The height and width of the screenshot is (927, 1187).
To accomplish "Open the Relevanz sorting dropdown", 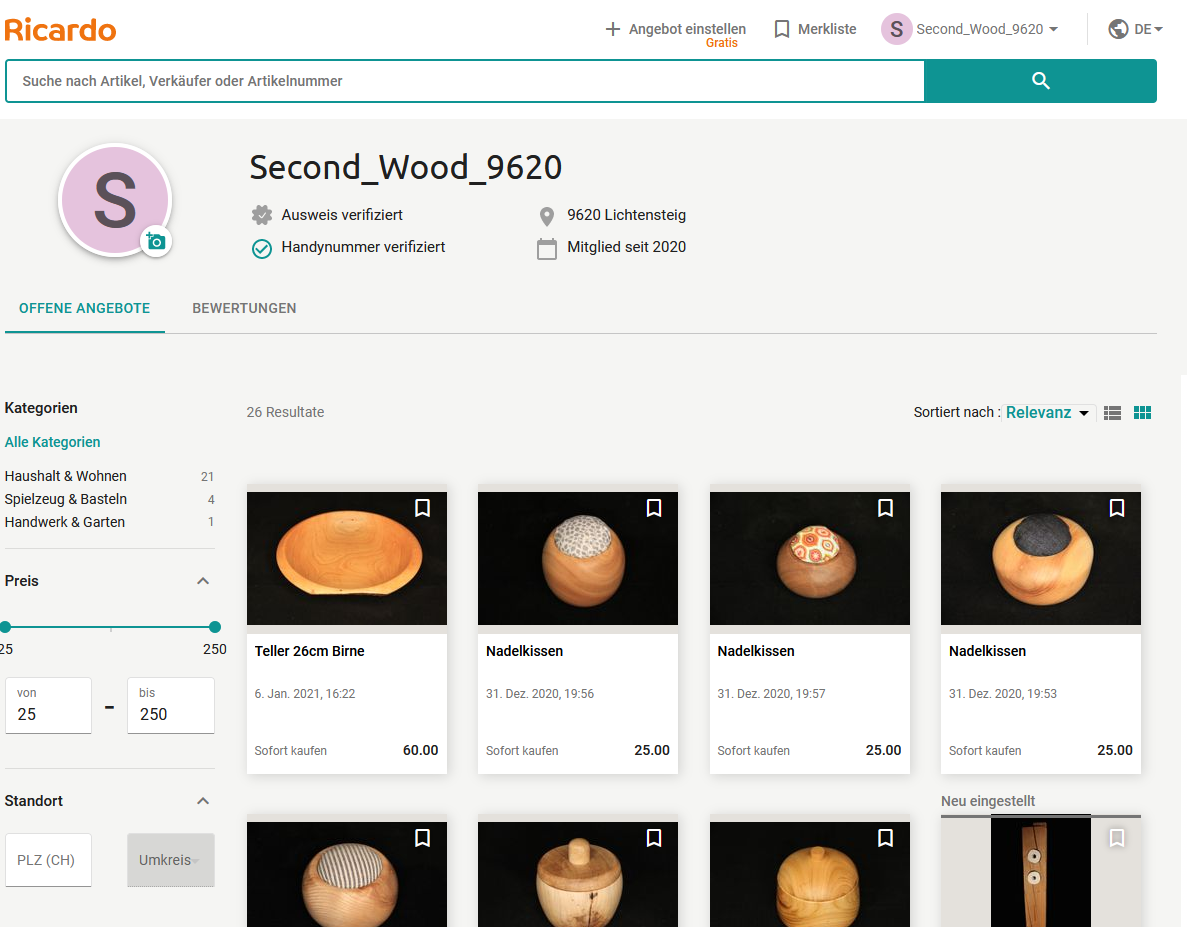I will 1048,412.
